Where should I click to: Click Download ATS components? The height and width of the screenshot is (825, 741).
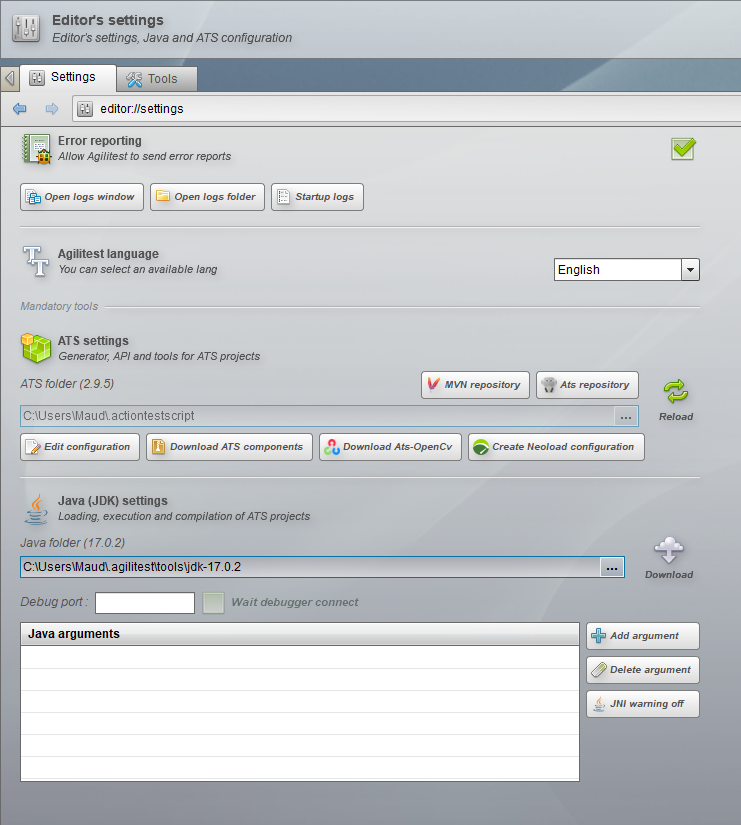coord(229,447)
